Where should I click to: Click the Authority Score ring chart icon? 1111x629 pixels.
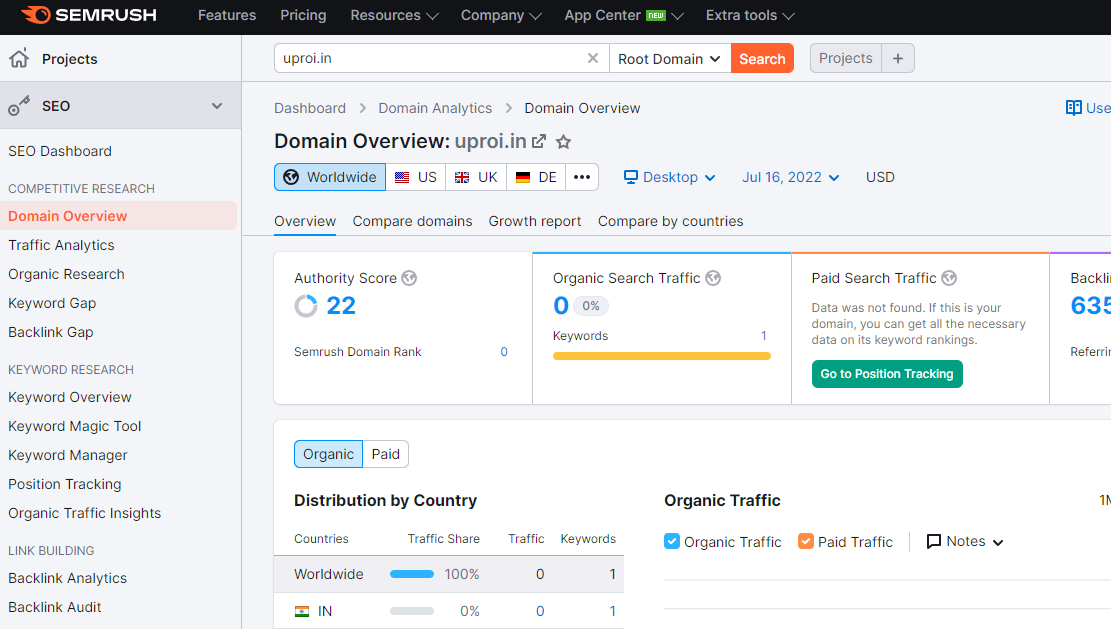pos(306,306)
